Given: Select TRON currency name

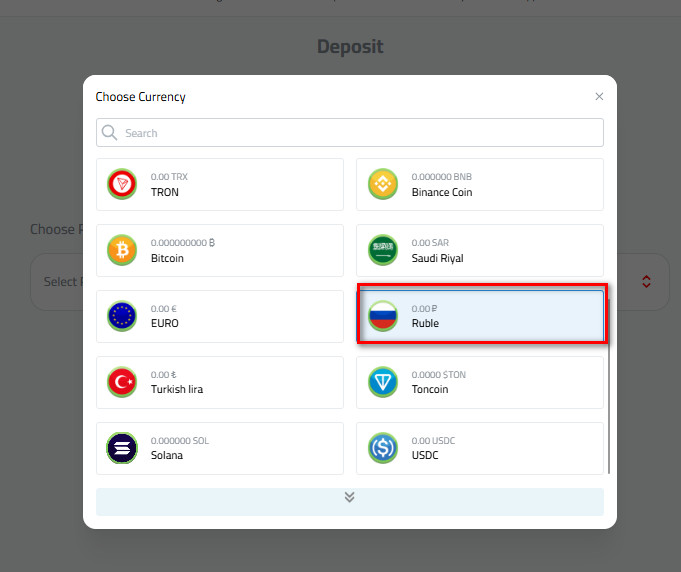Looking at the screenshot, I should point(165,192).
